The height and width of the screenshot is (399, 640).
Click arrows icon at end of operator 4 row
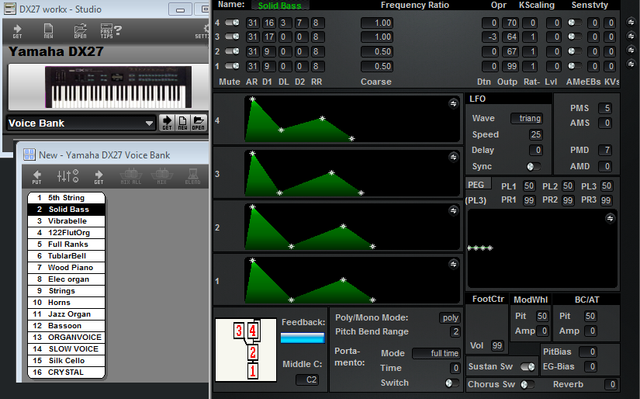click(631, 22)
